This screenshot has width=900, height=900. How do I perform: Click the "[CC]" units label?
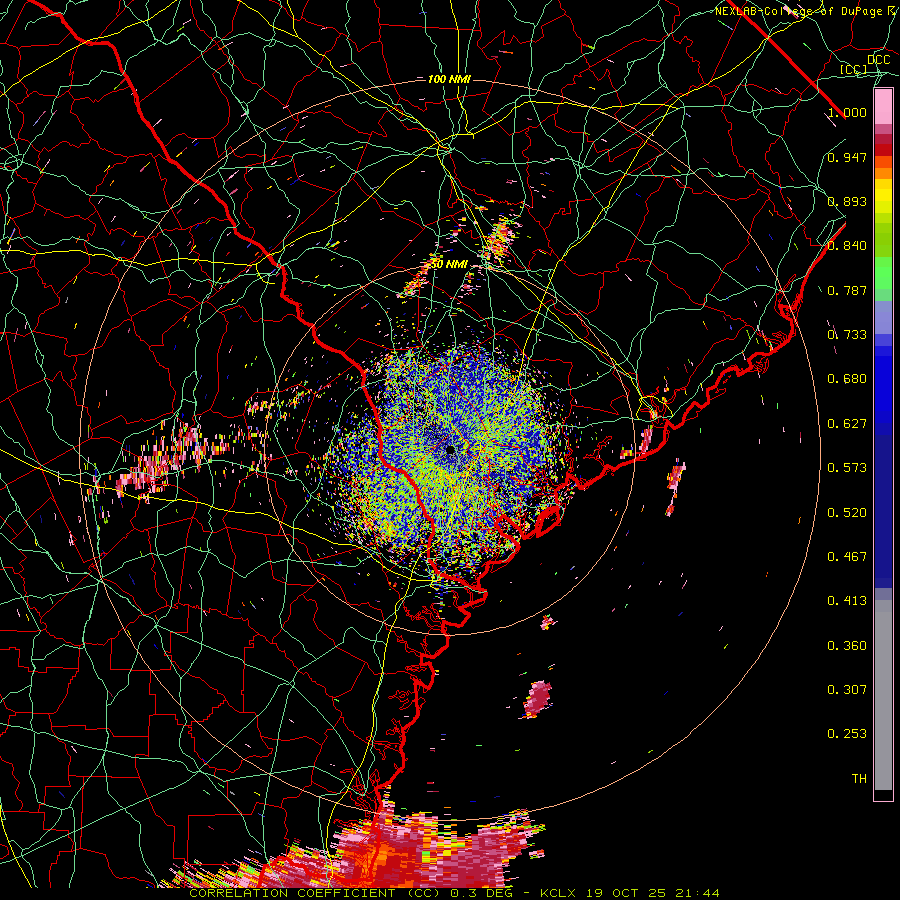(854, 69)
